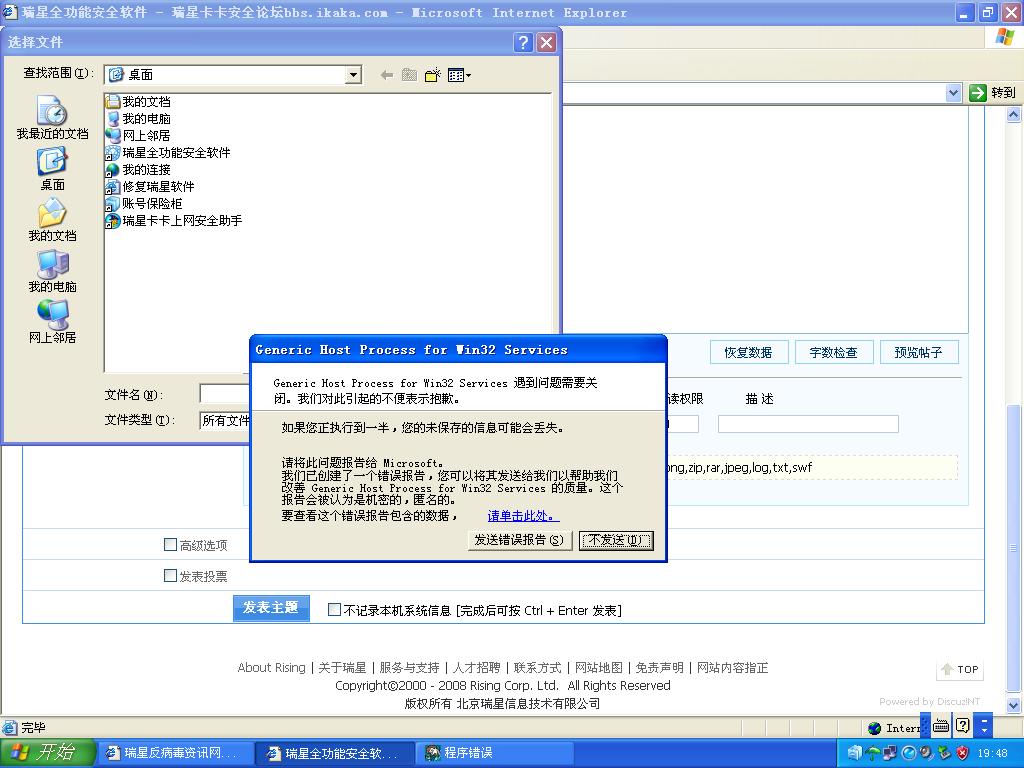
Task: Select 我的电脑 shortcut in places bar
Action: pos(52,271)
